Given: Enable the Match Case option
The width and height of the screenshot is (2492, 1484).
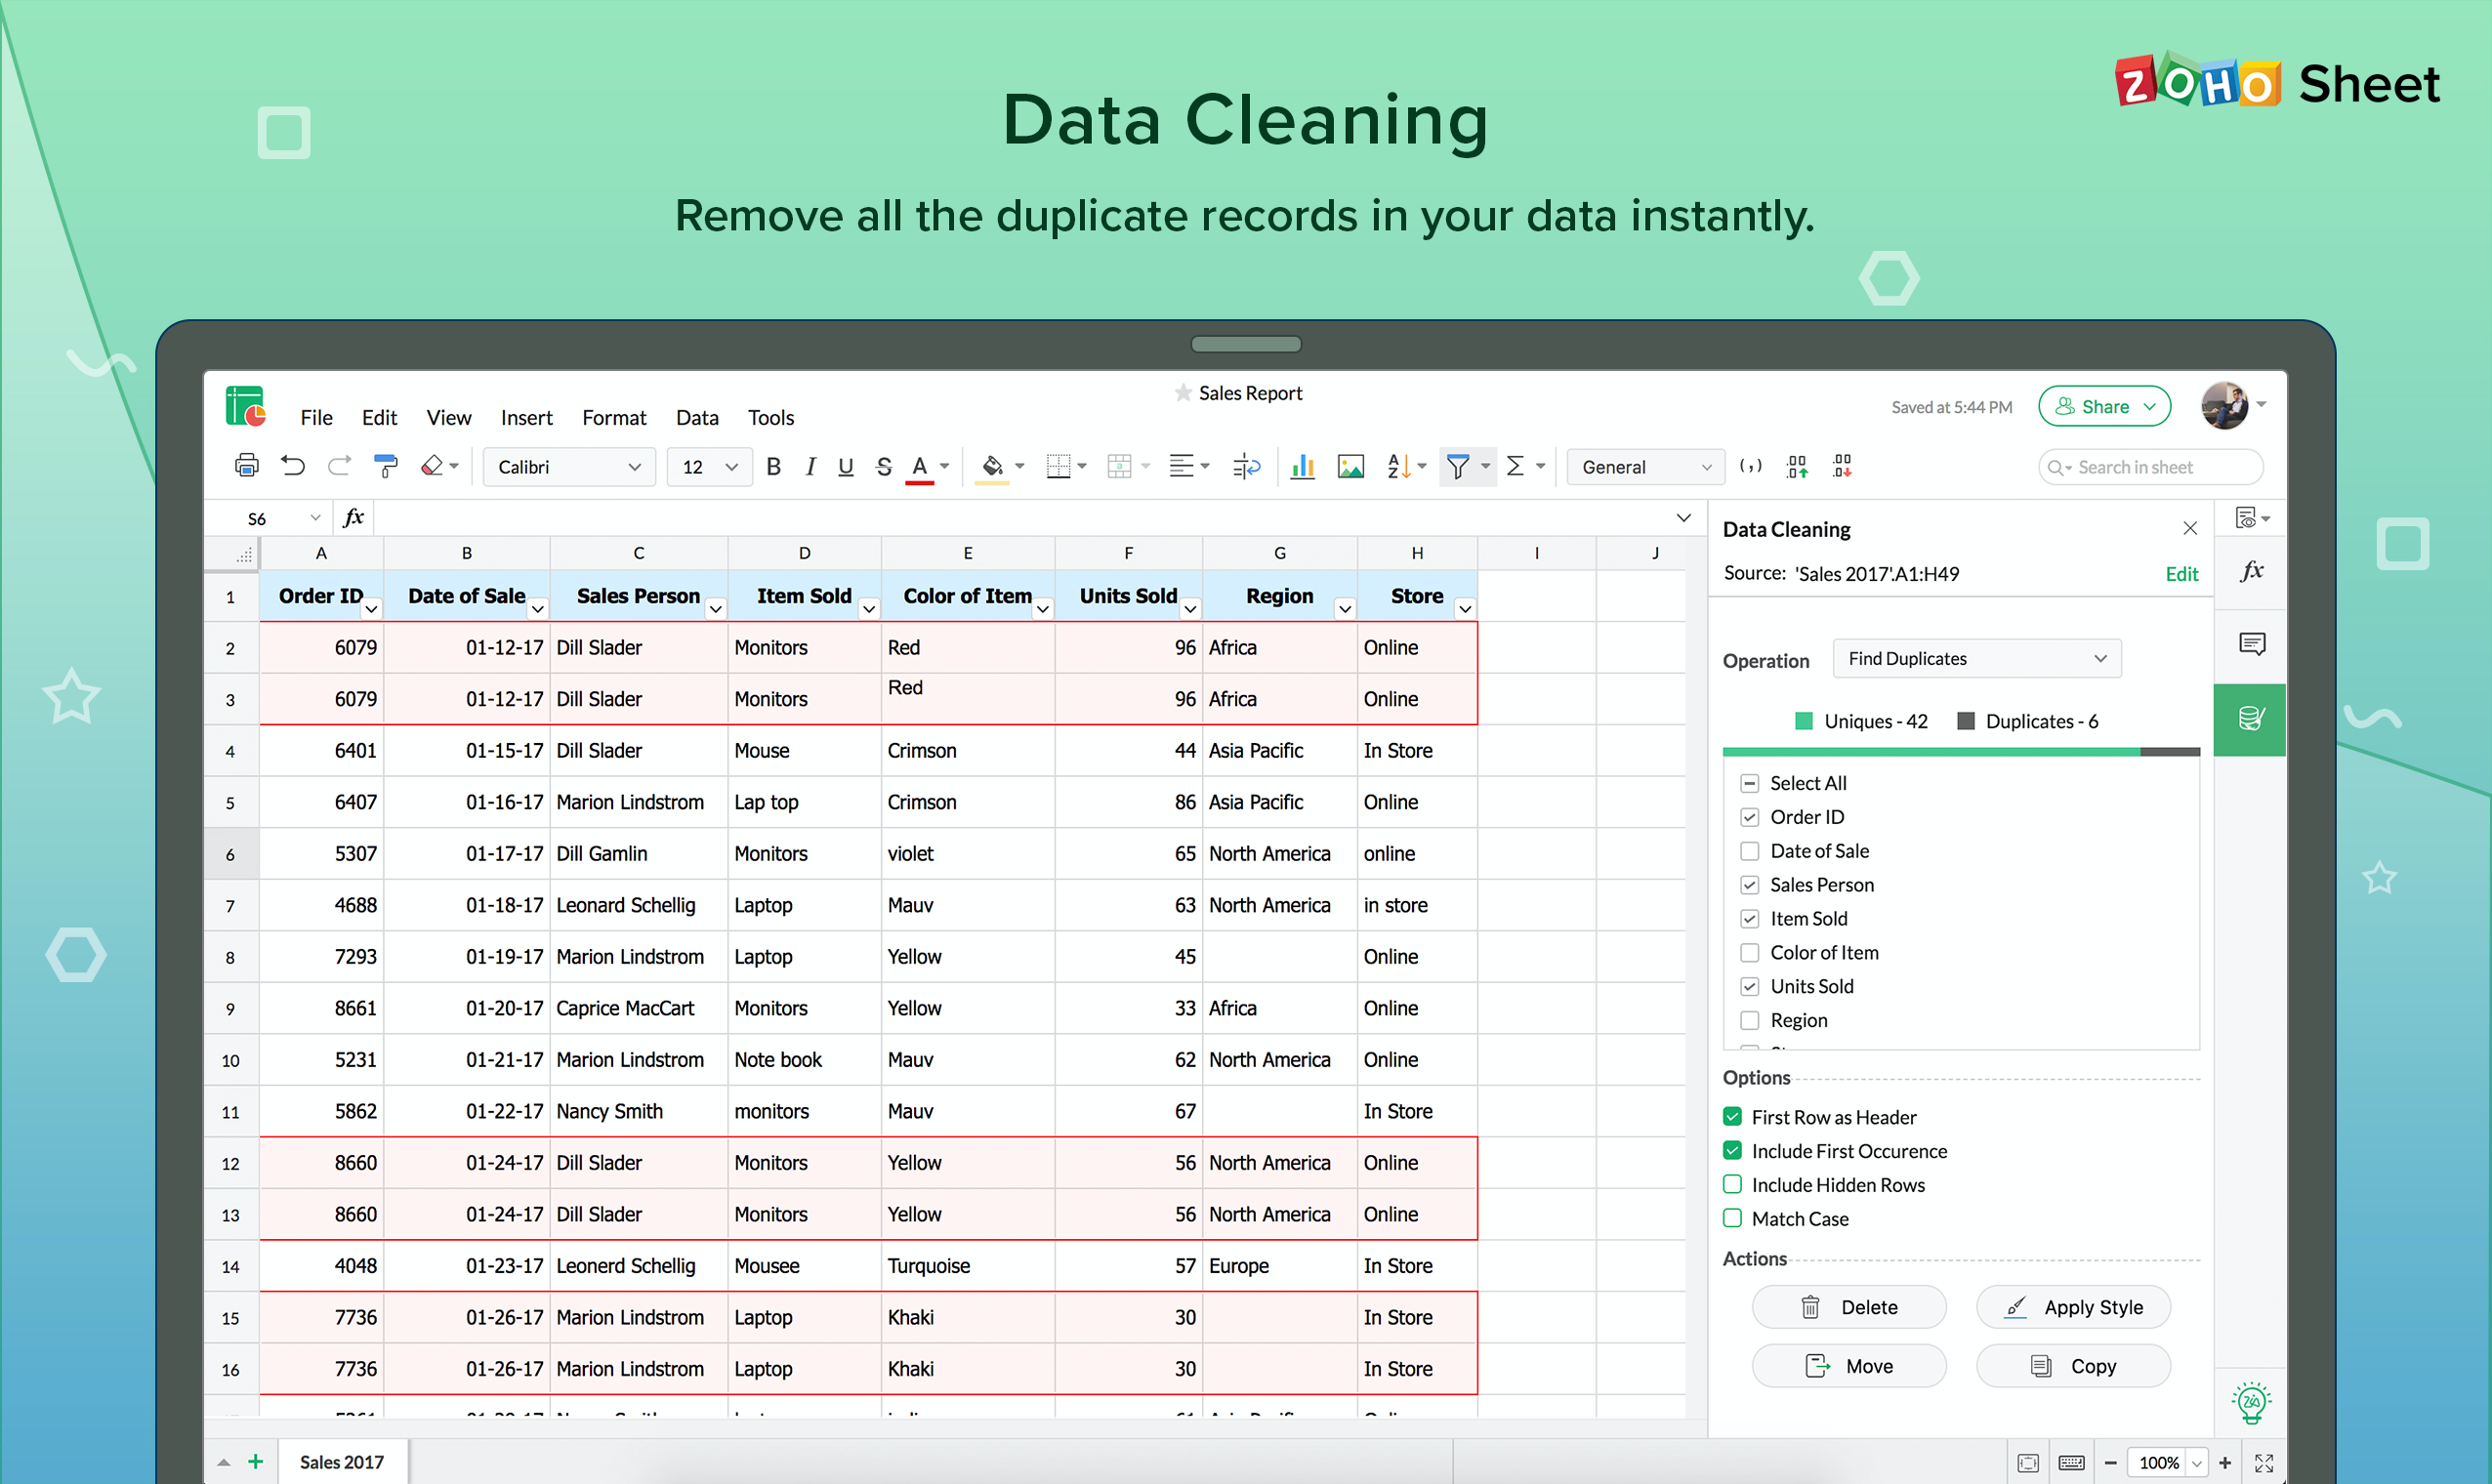Looking at the screenshot, I should tap(1731, 1219).
